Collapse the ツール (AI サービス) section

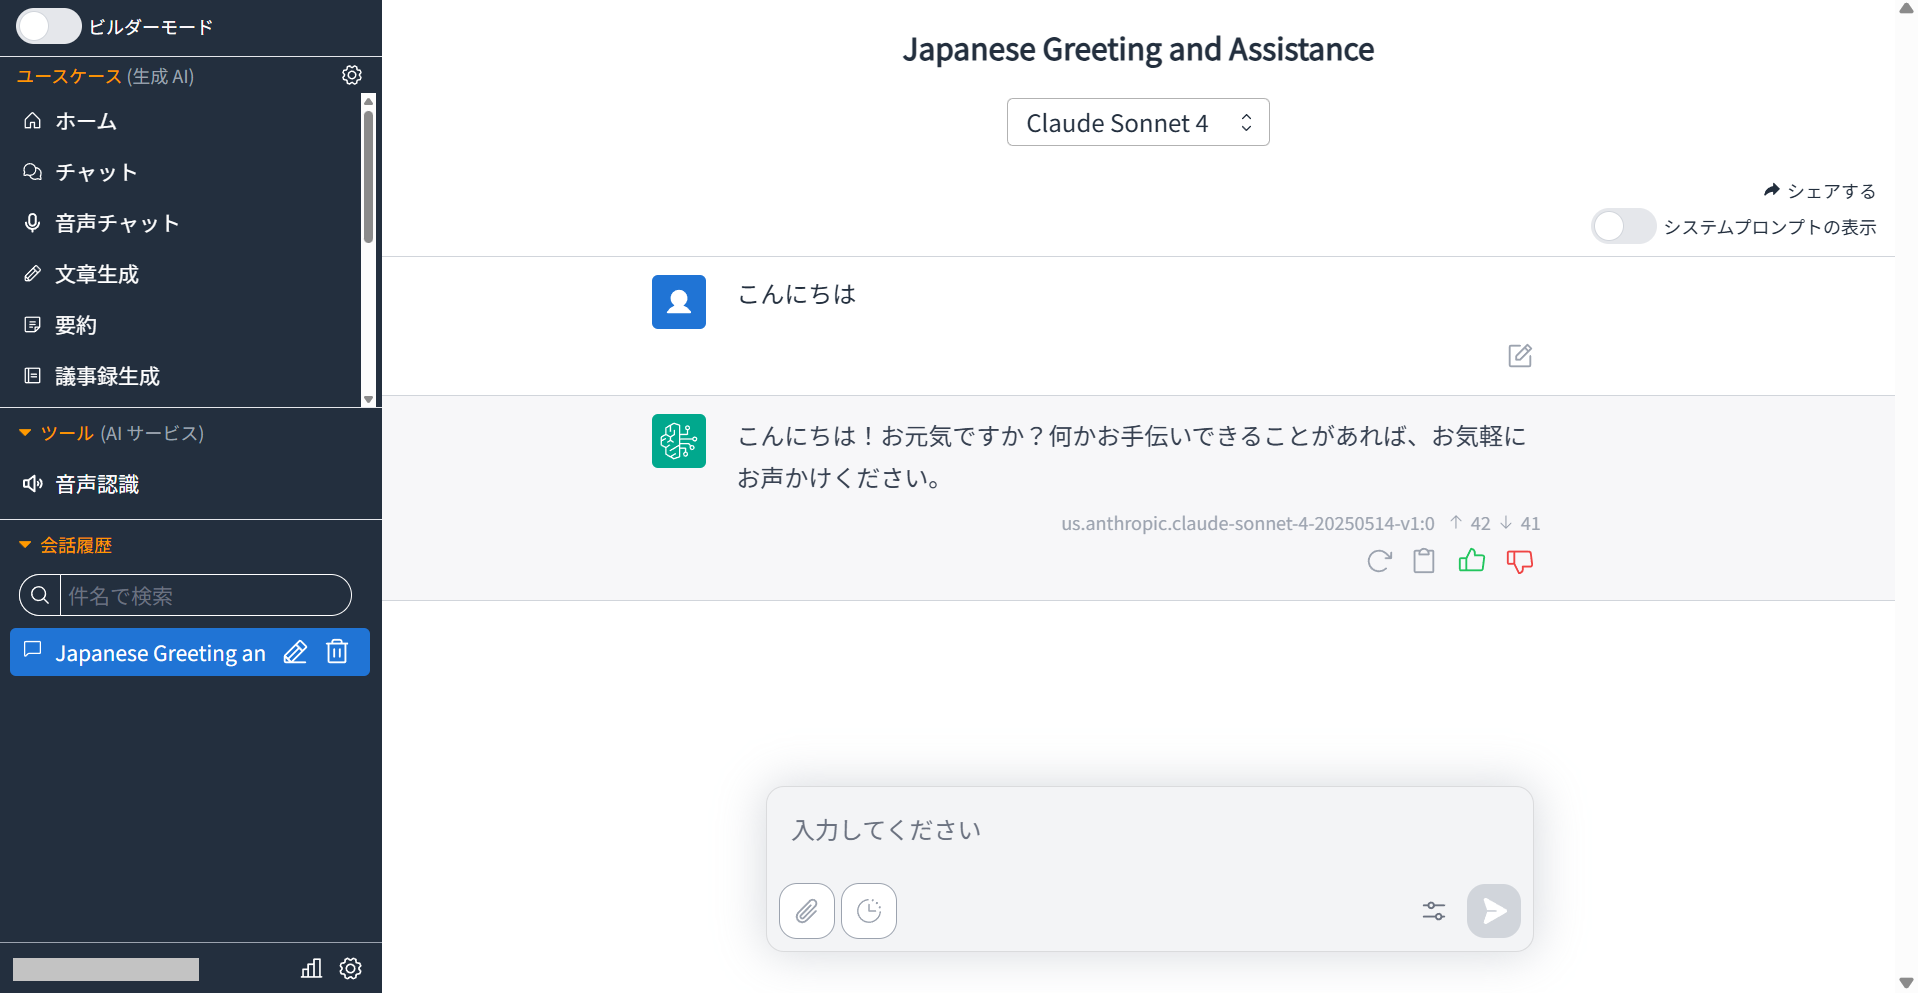[x=26, y=433]
